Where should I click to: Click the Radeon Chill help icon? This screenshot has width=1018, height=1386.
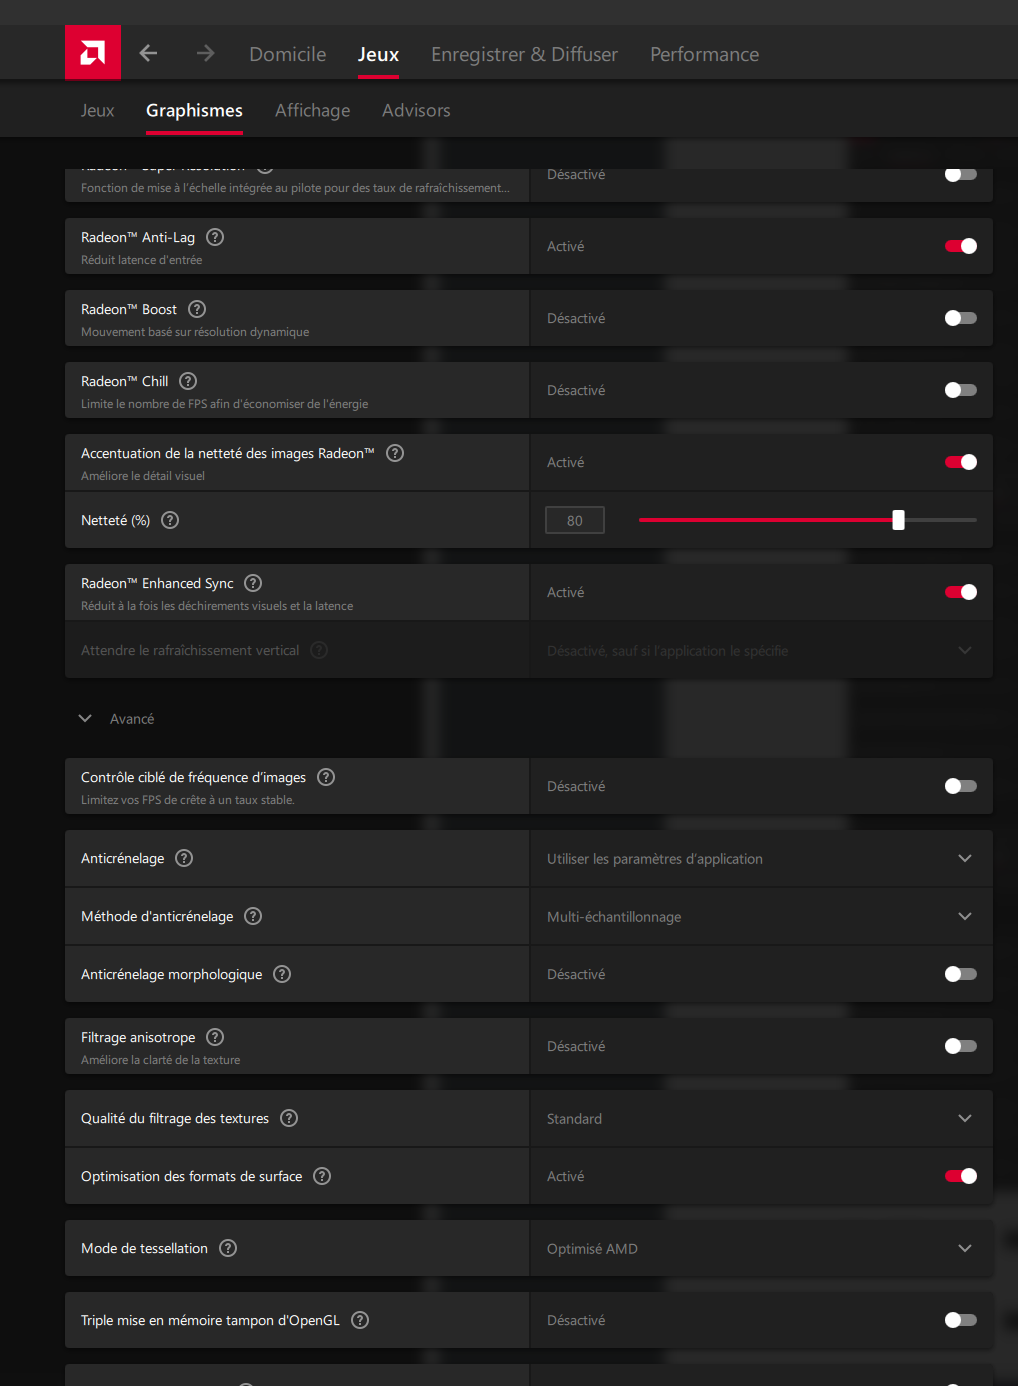point(188,381)
